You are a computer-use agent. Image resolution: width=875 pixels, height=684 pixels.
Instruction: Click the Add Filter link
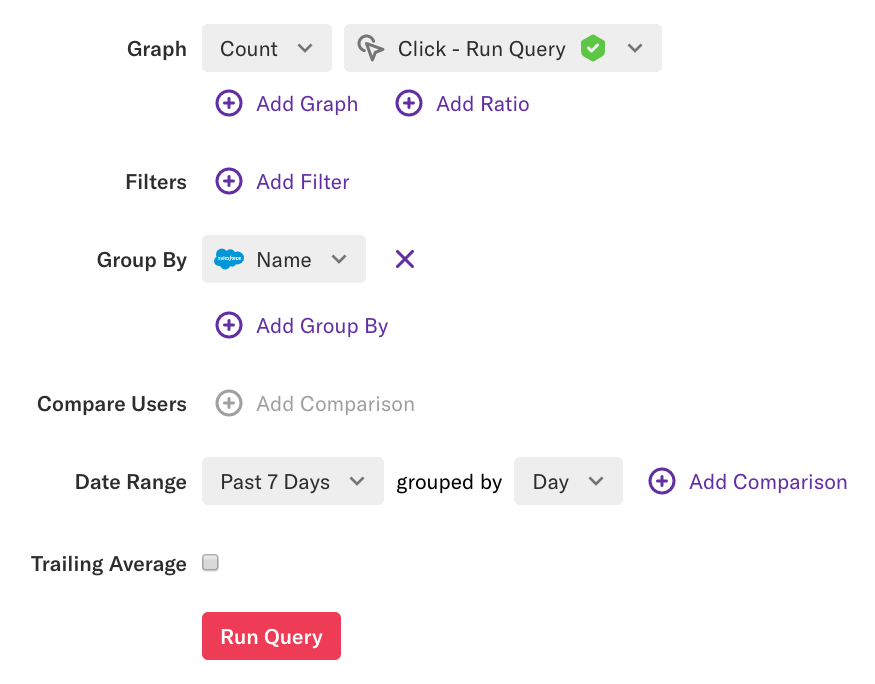point(302,182)
